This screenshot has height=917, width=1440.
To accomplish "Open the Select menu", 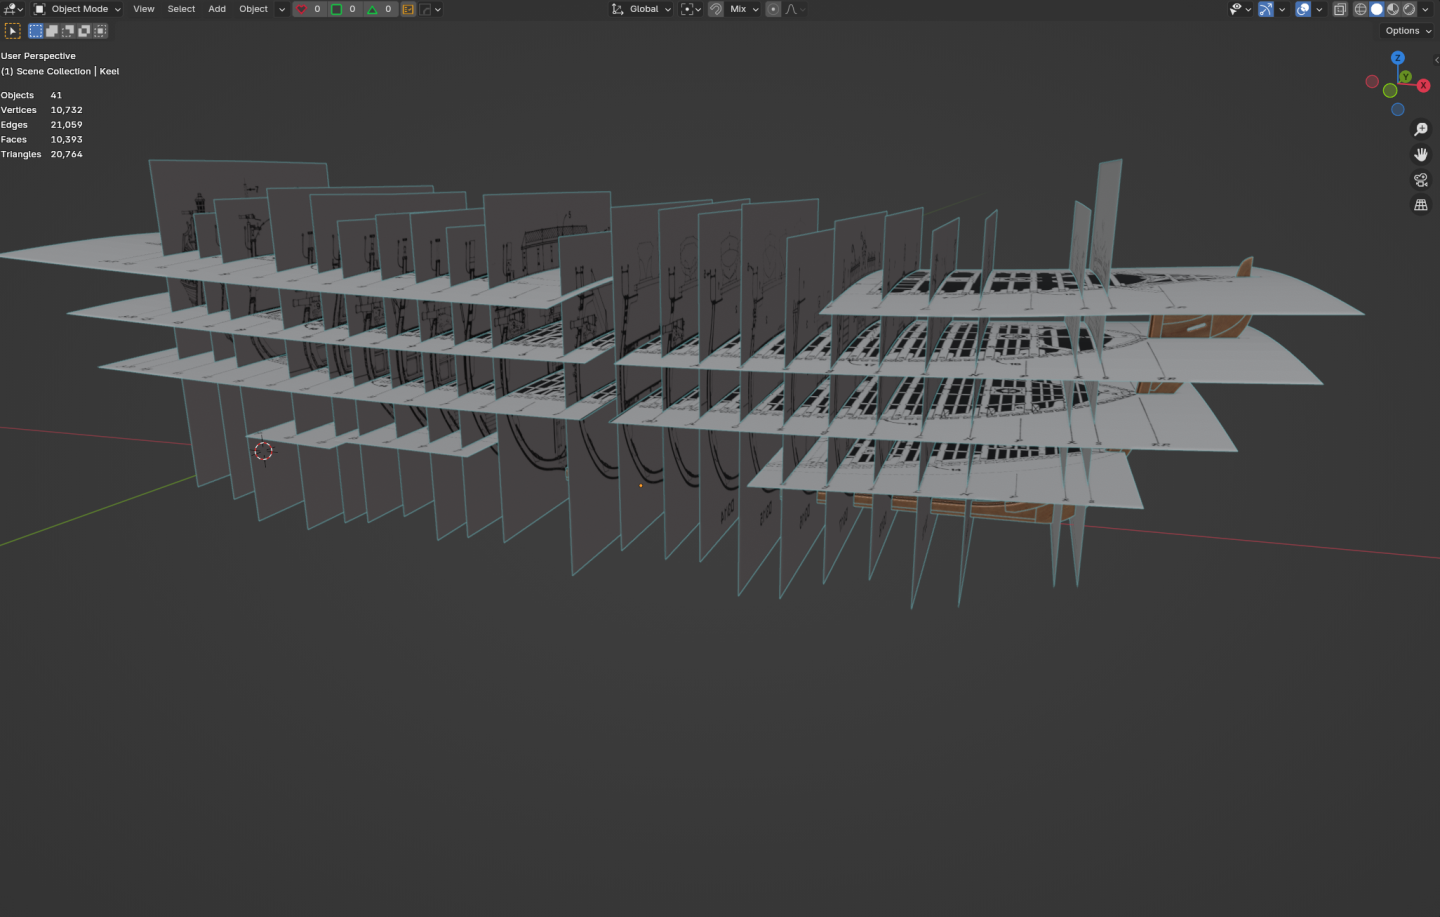I will [181, 9].
